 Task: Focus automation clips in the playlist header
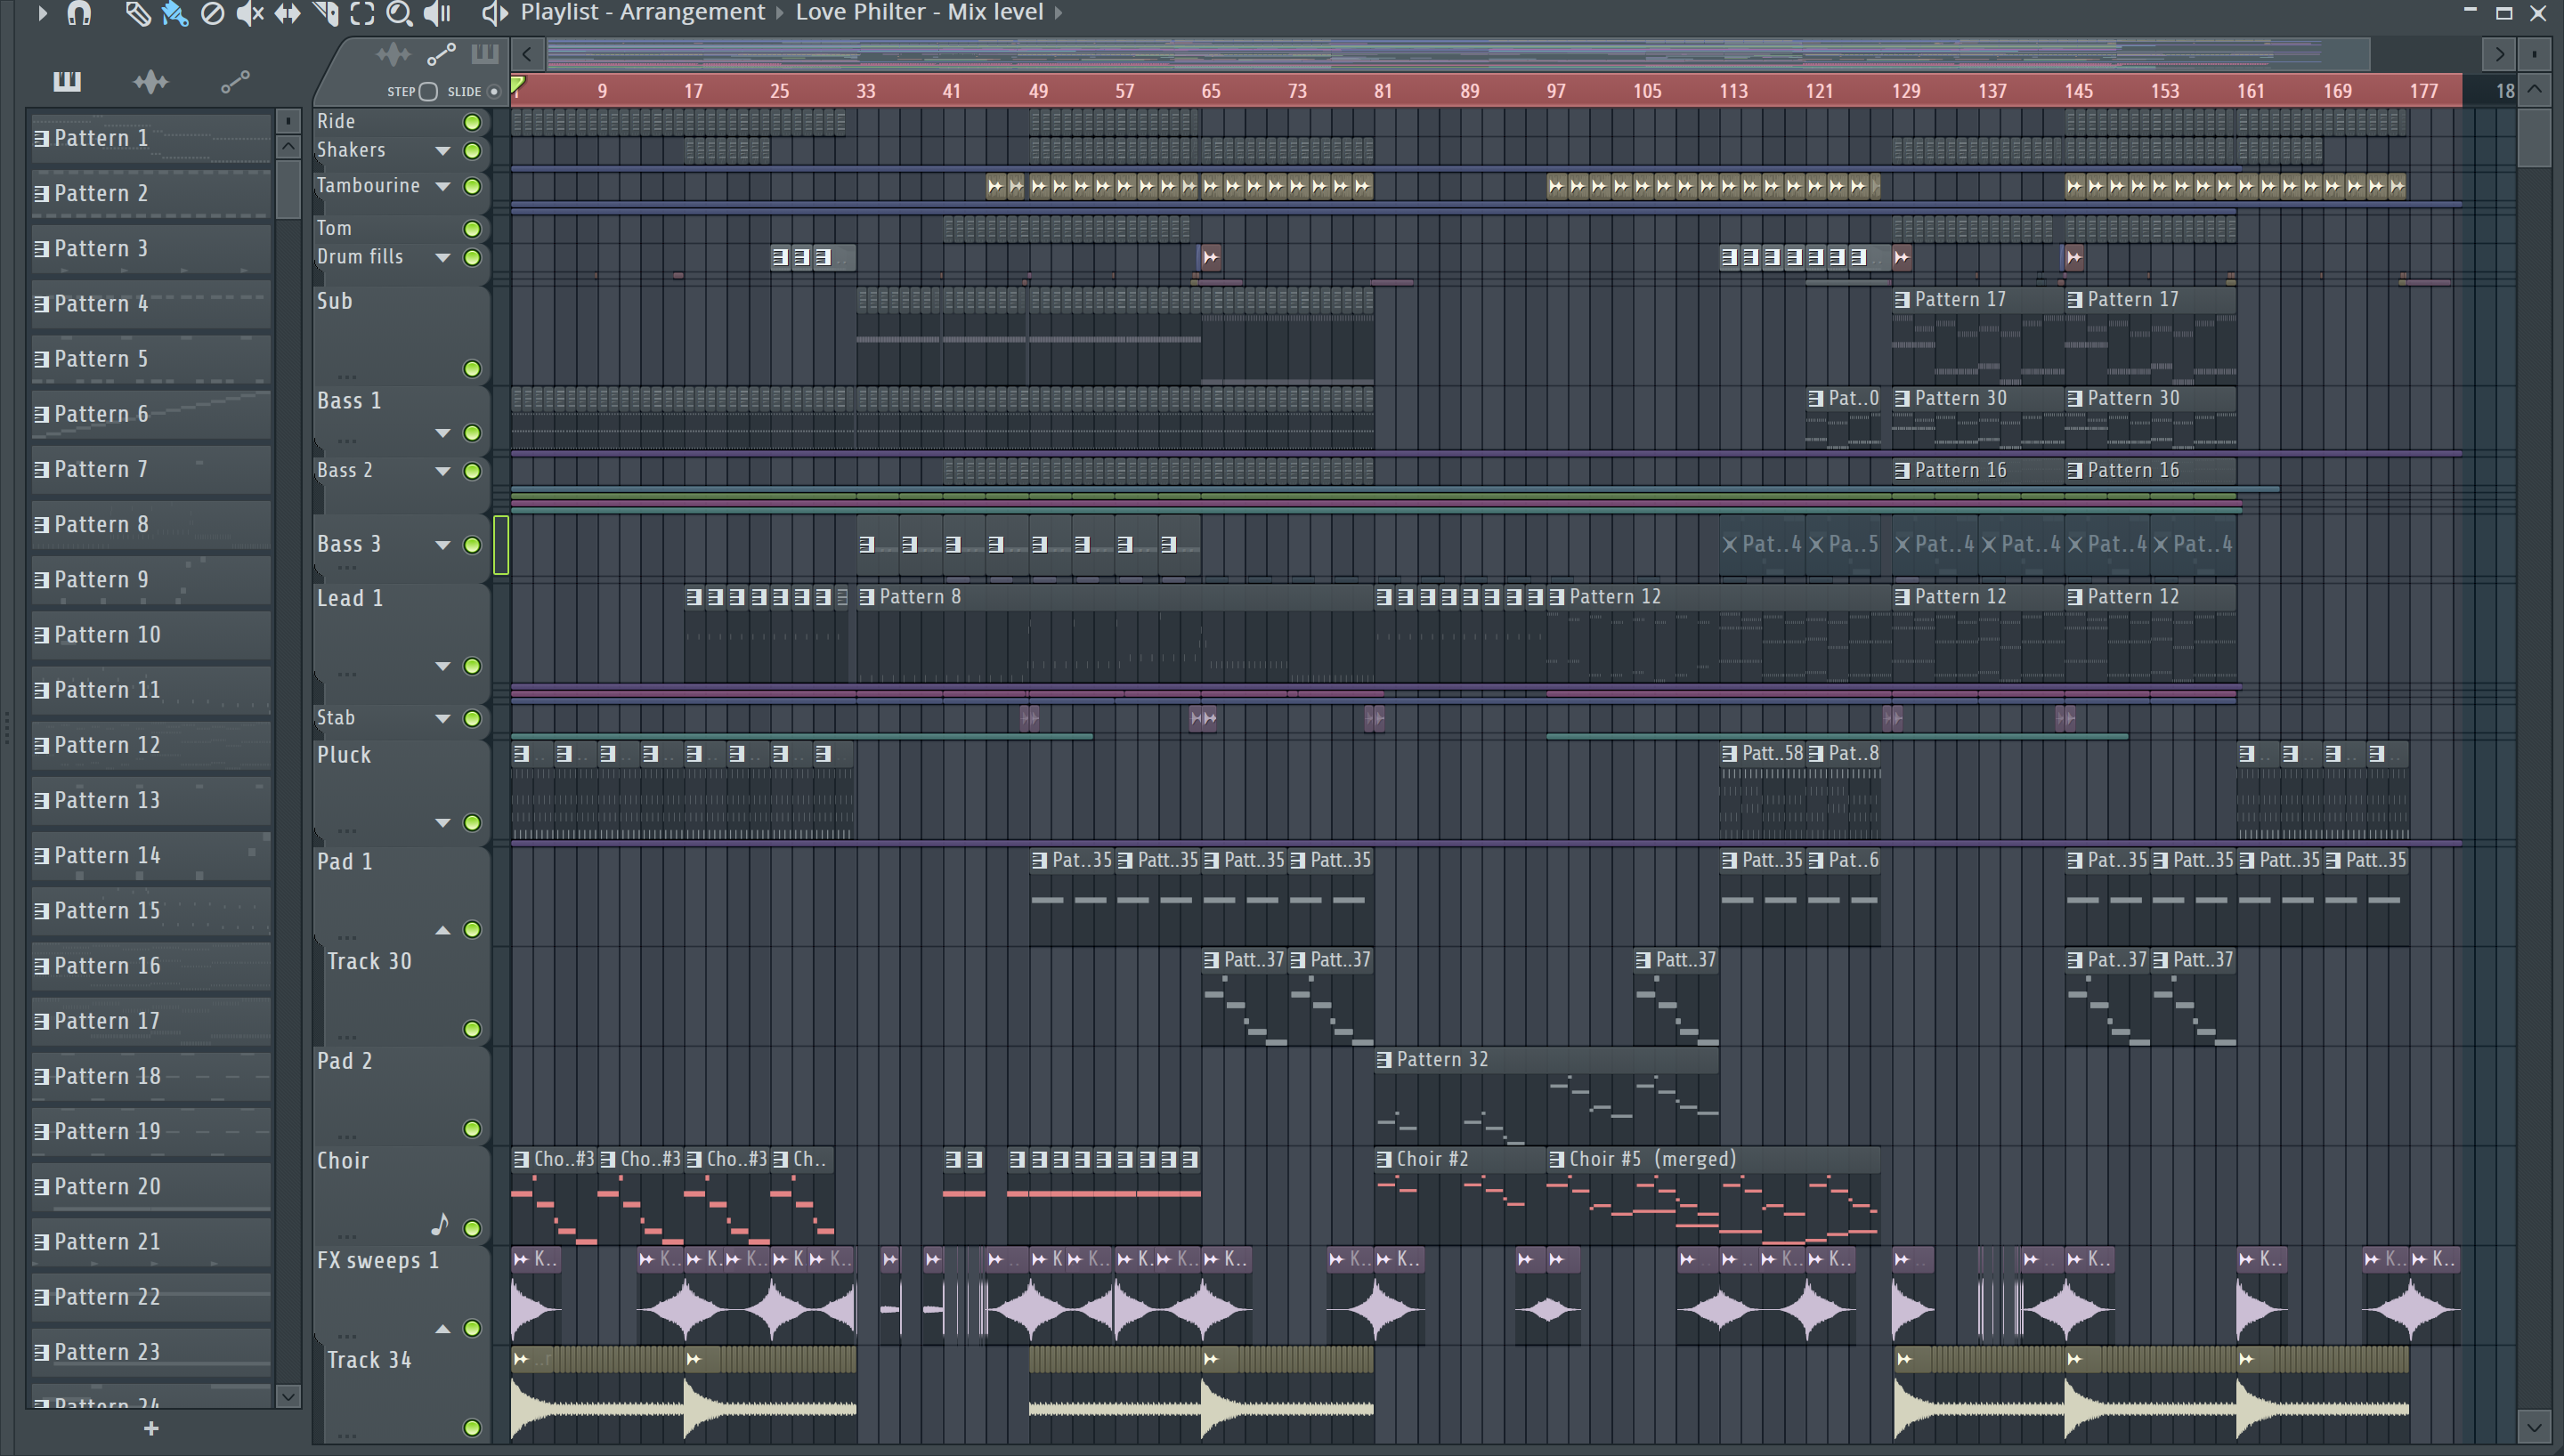coord(441,54)
